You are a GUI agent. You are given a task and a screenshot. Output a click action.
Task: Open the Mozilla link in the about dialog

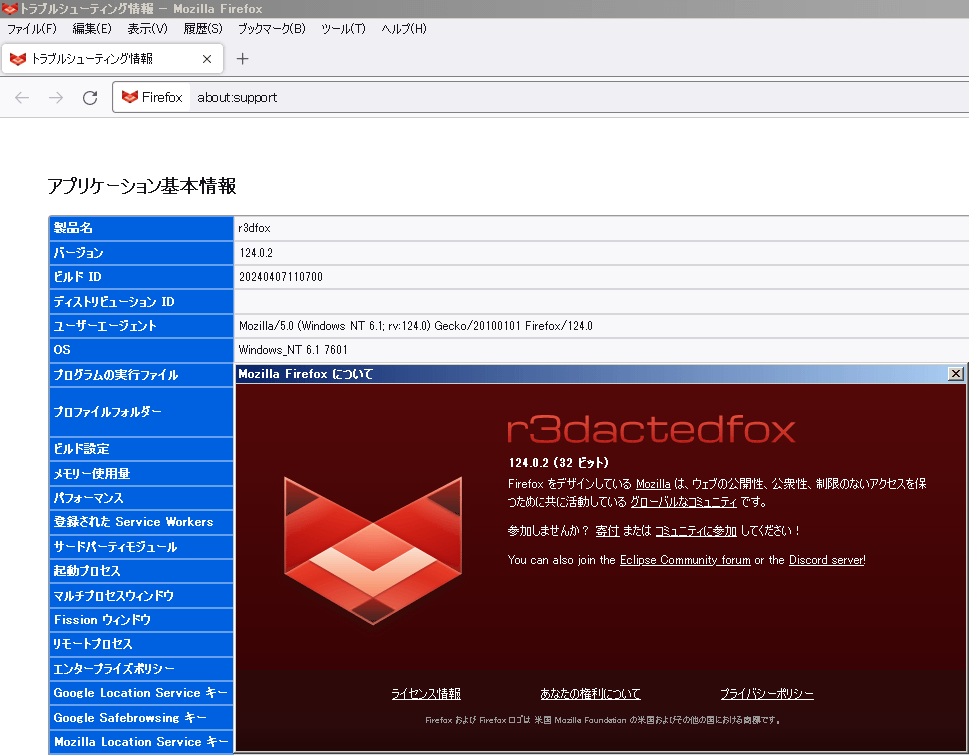[653, 484]
